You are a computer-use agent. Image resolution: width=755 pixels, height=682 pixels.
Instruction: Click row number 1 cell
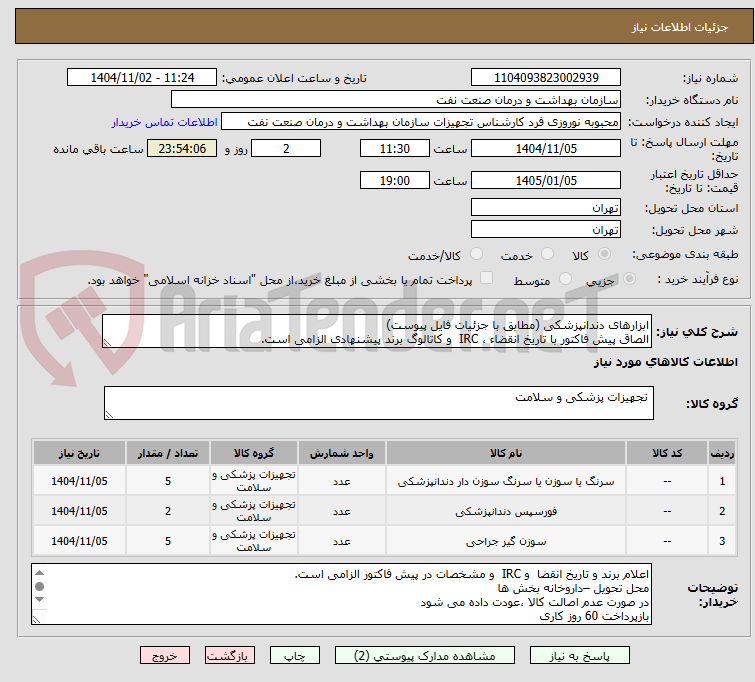(722, 481)
